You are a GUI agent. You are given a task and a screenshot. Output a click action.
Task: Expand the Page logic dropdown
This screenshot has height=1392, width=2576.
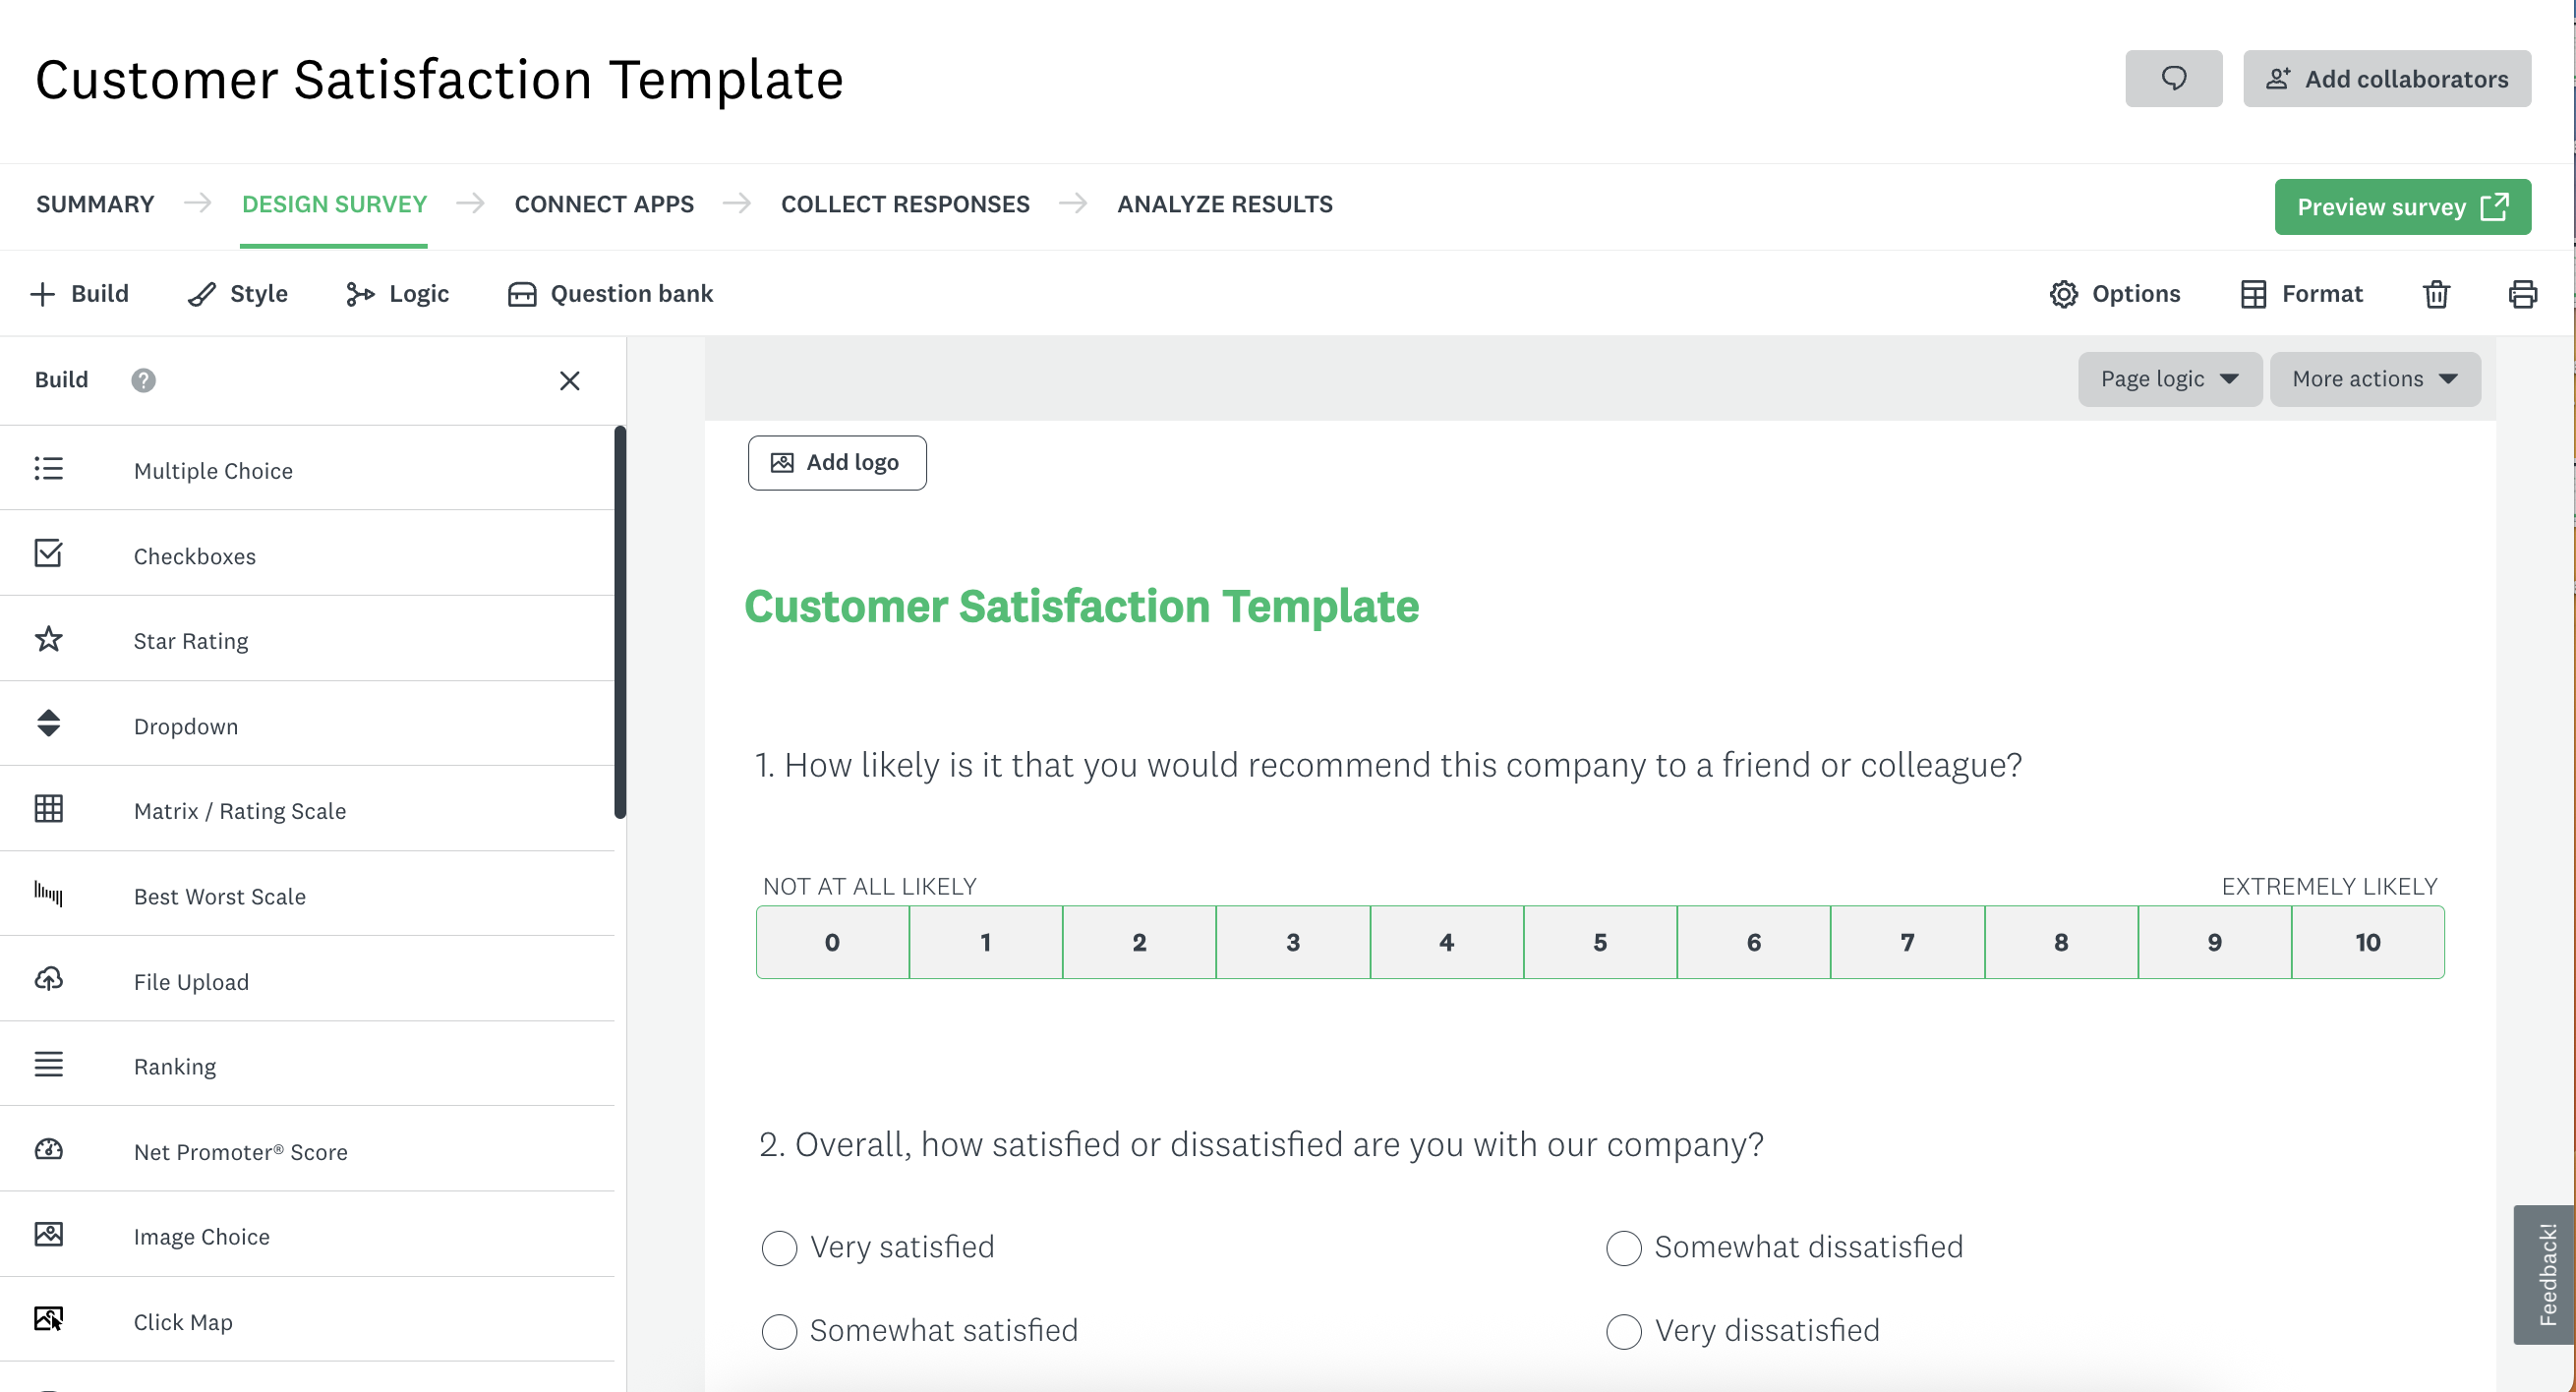[2168, 379]
